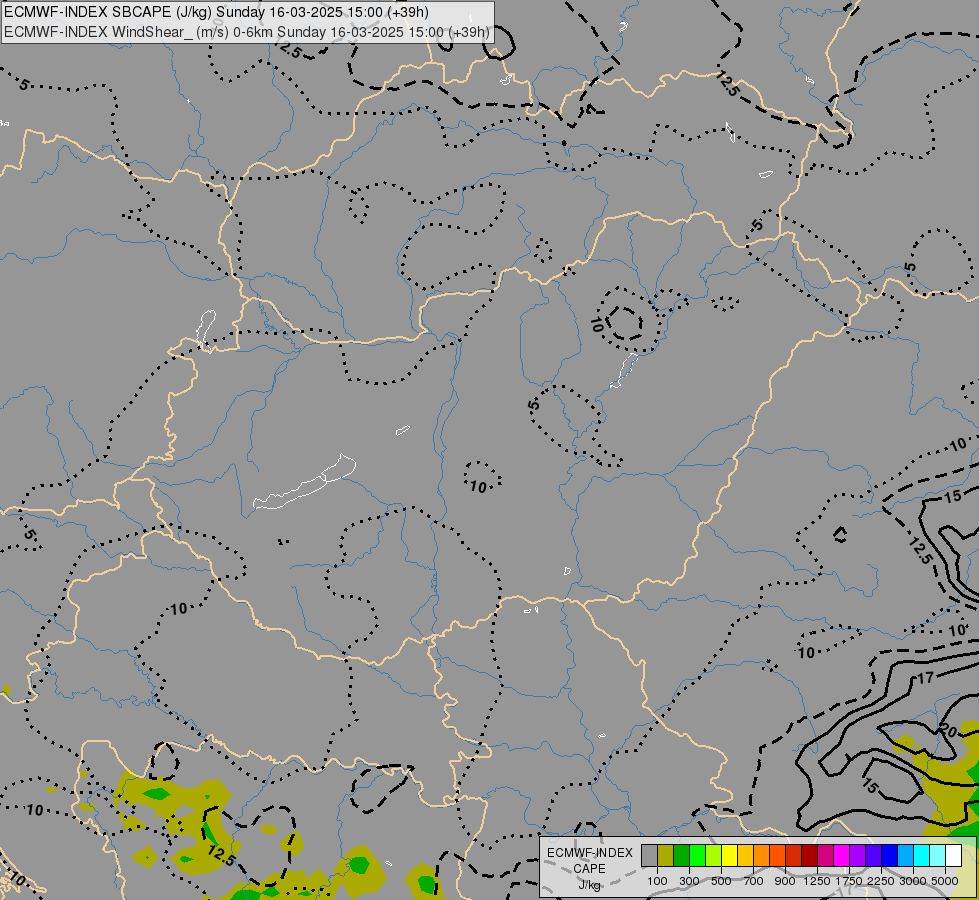Screen dimensions: 979x900
Task: Choose the magenta legend swatch before 1750
Action: [x=842, y=855]
